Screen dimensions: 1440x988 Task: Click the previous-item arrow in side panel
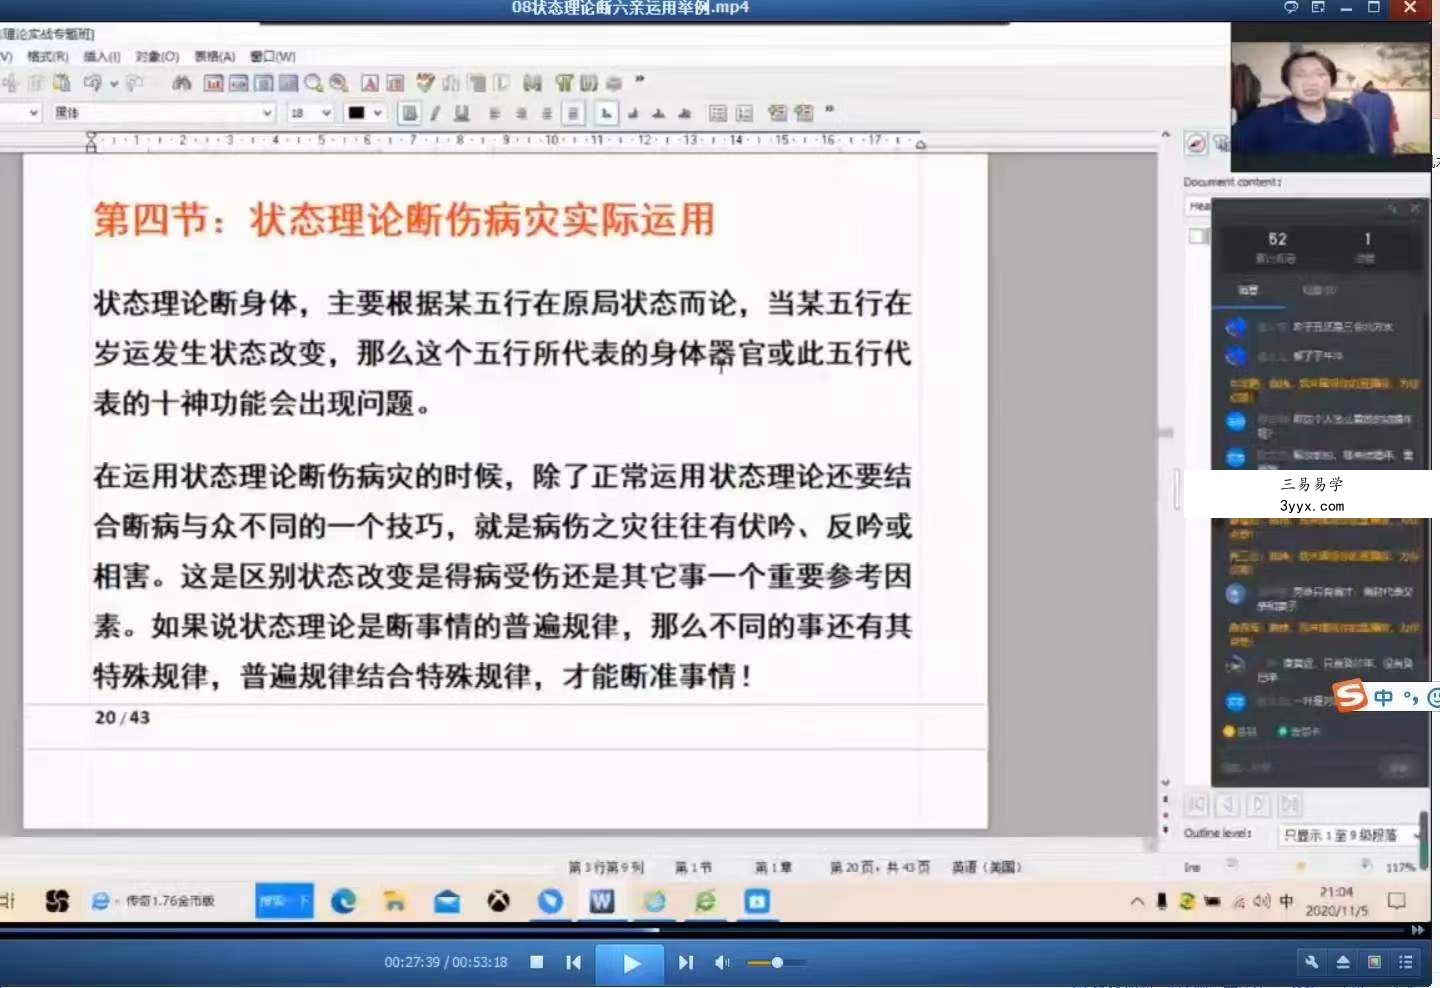1228,804
